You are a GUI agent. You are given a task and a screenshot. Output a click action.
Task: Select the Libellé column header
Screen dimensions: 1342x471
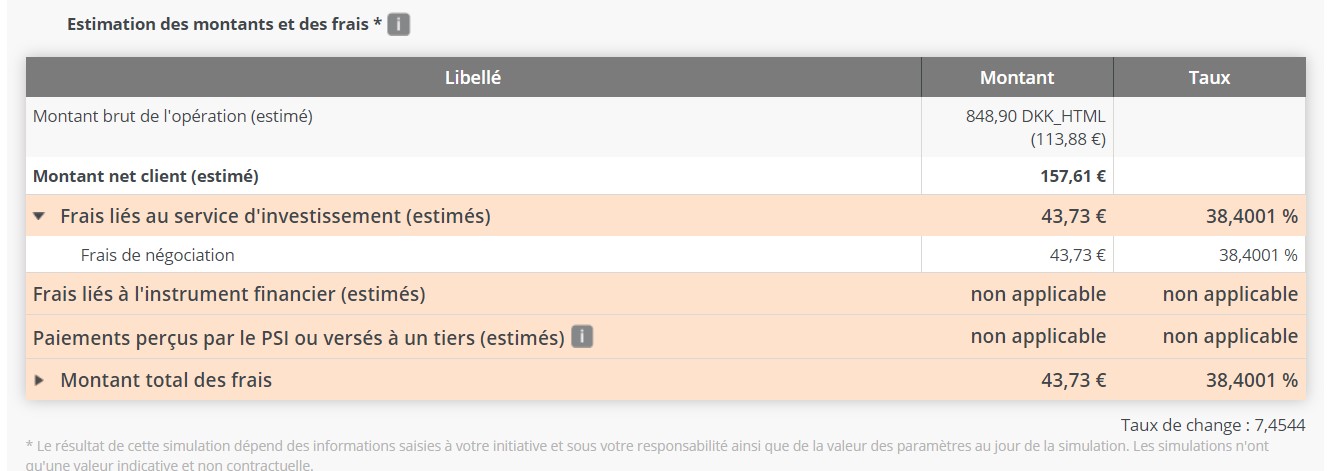pyautogui.click(x=473, y=77)
